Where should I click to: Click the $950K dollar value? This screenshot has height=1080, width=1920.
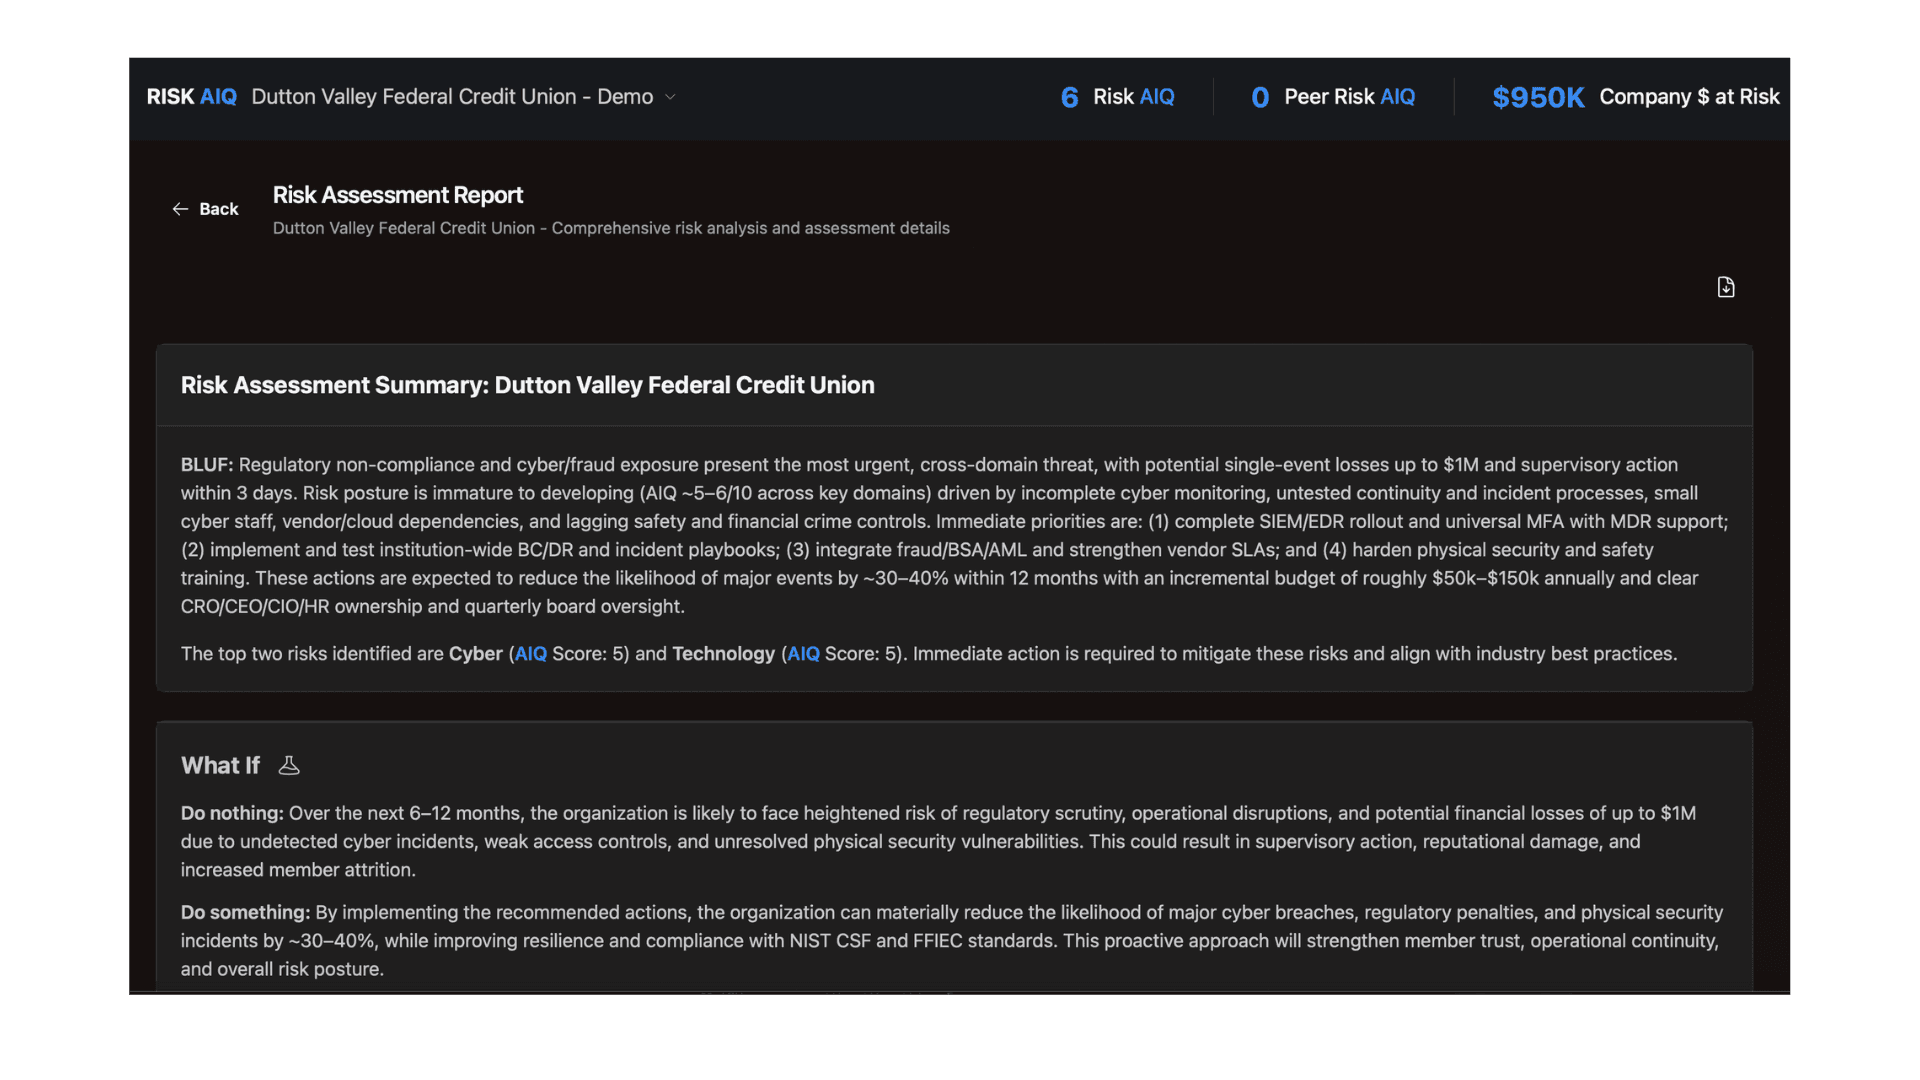tap(1538, 97)
